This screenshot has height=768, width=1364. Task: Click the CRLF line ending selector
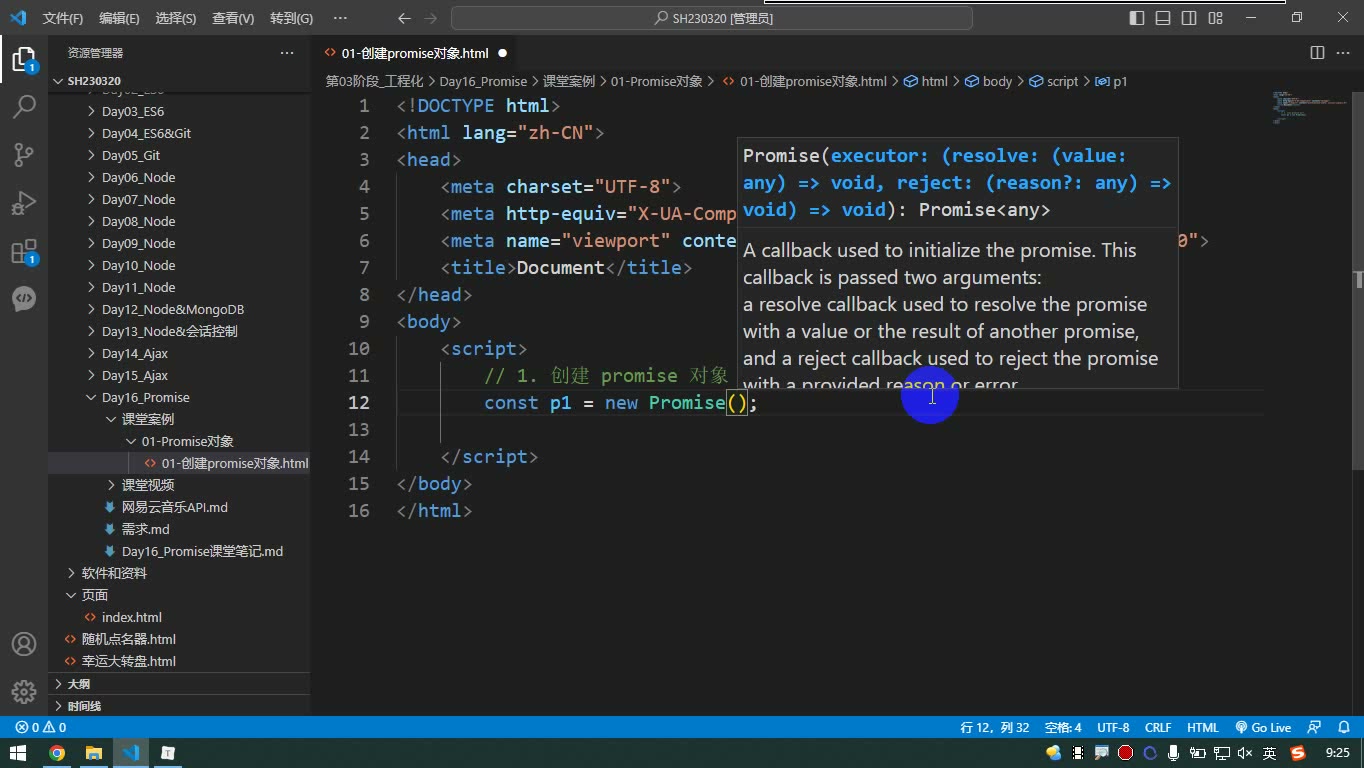pos(1158,728)
